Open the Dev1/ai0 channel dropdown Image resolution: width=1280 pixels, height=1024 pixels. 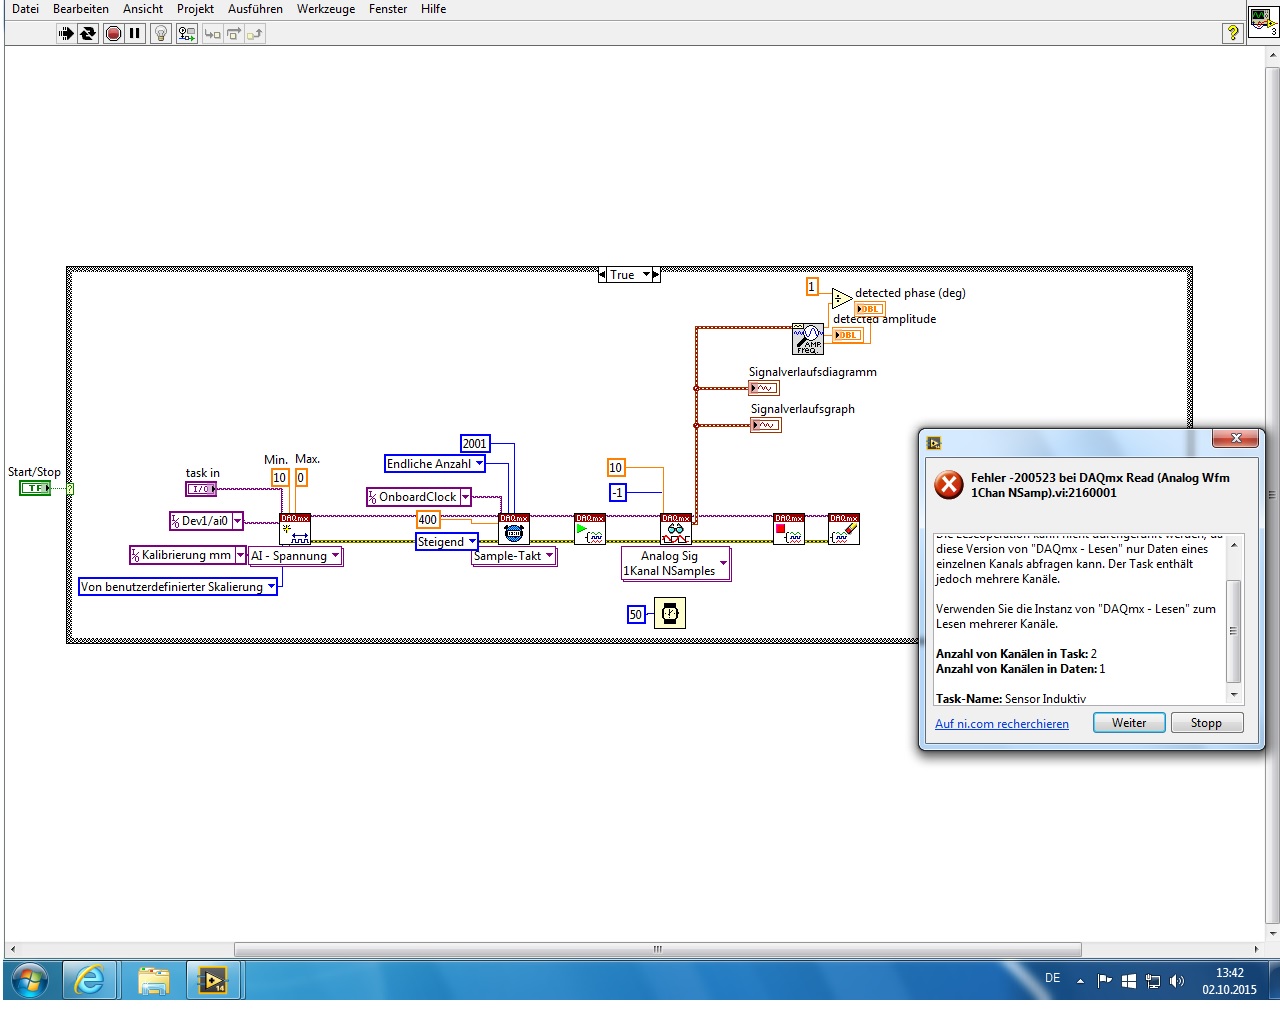coord(237,521)
